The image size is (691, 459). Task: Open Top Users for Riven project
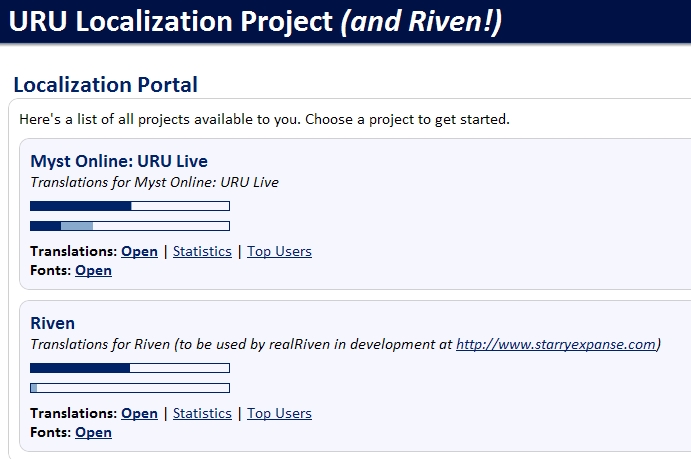pos(279,413)
